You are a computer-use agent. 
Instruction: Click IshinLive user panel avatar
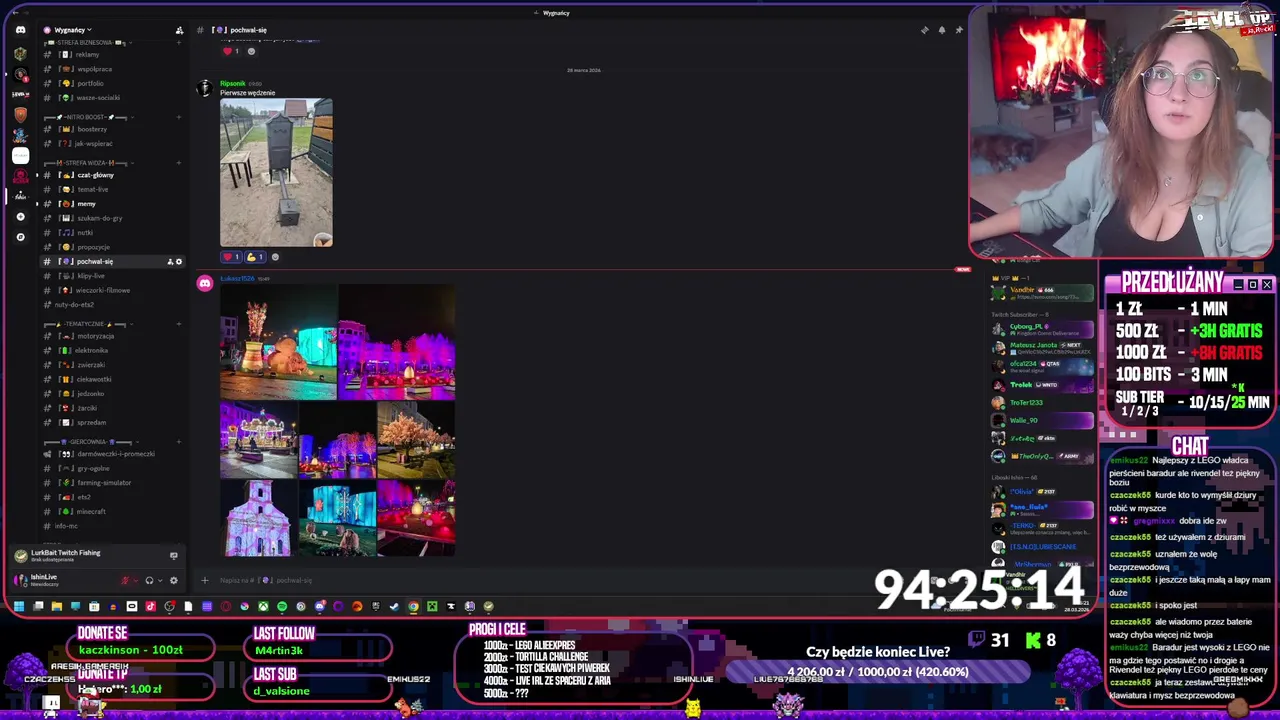tap(21, 580)
